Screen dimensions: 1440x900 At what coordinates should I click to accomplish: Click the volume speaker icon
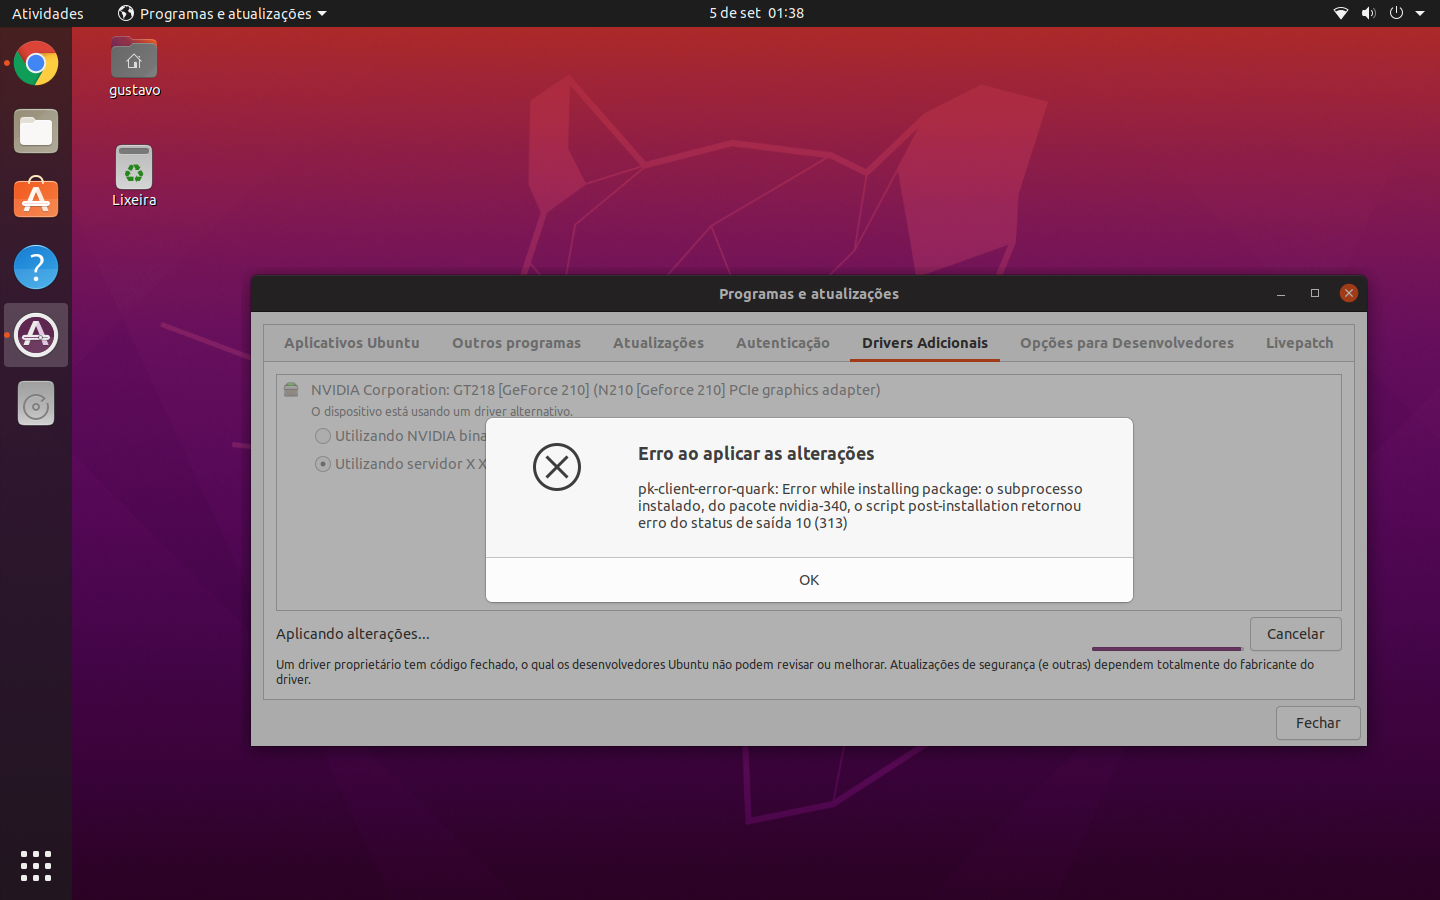coord(1368,13)
